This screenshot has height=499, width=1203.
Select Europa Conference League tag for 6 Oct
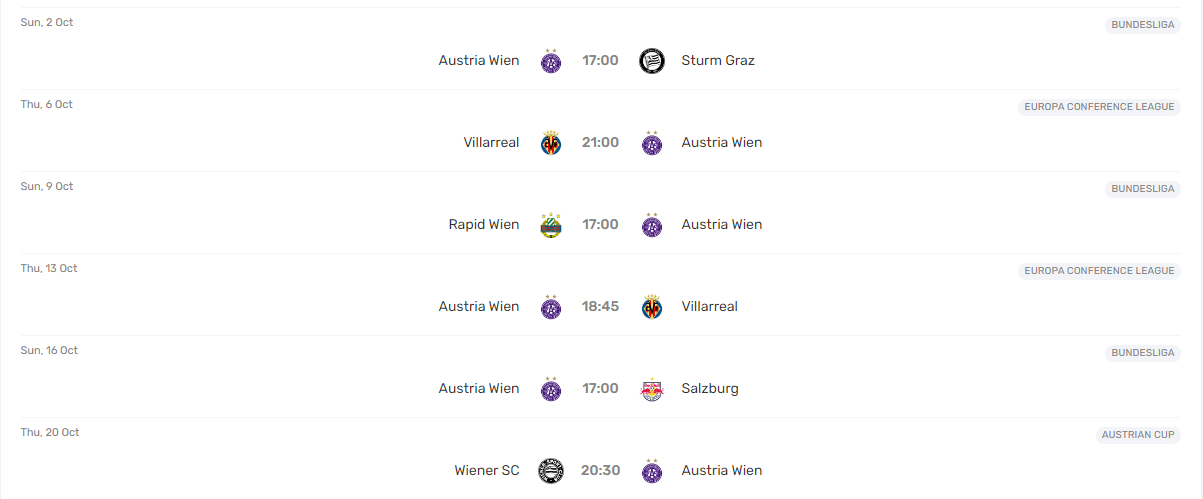click(x=1099, y=107)
